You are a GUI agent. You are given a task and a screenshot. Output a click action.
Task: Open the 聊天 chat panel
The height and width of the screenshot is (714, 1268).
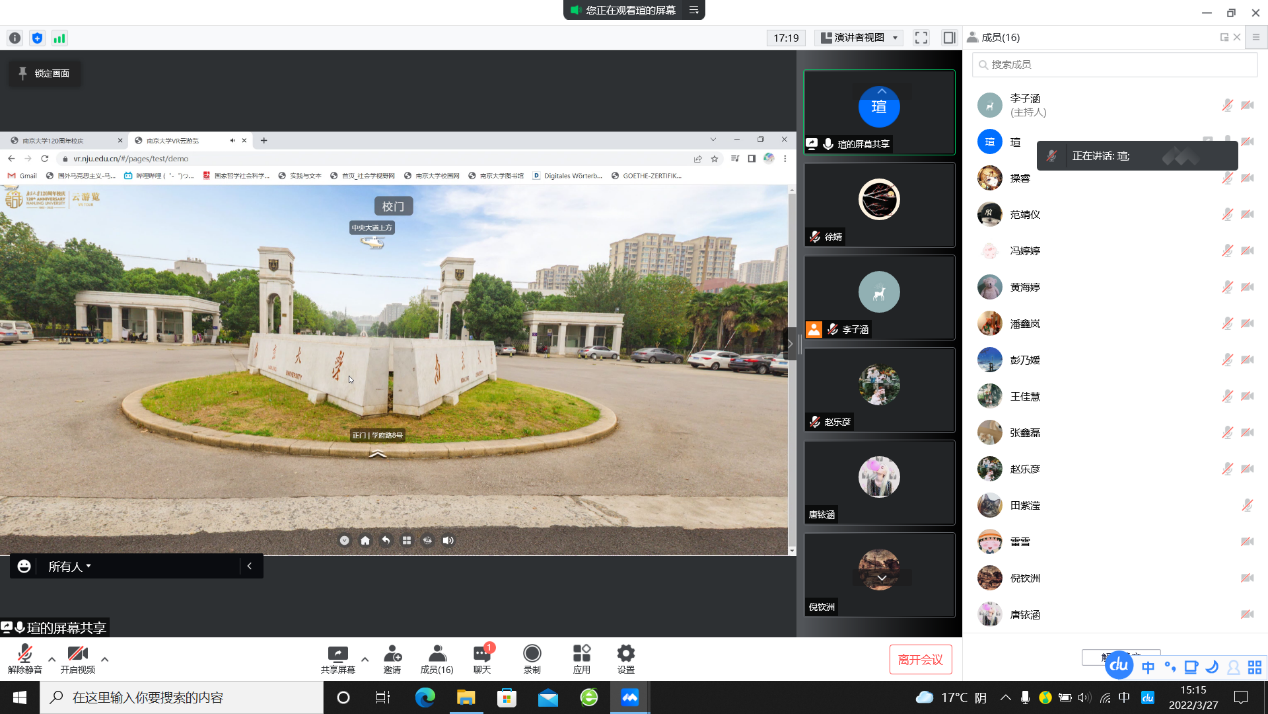[482, 657]
